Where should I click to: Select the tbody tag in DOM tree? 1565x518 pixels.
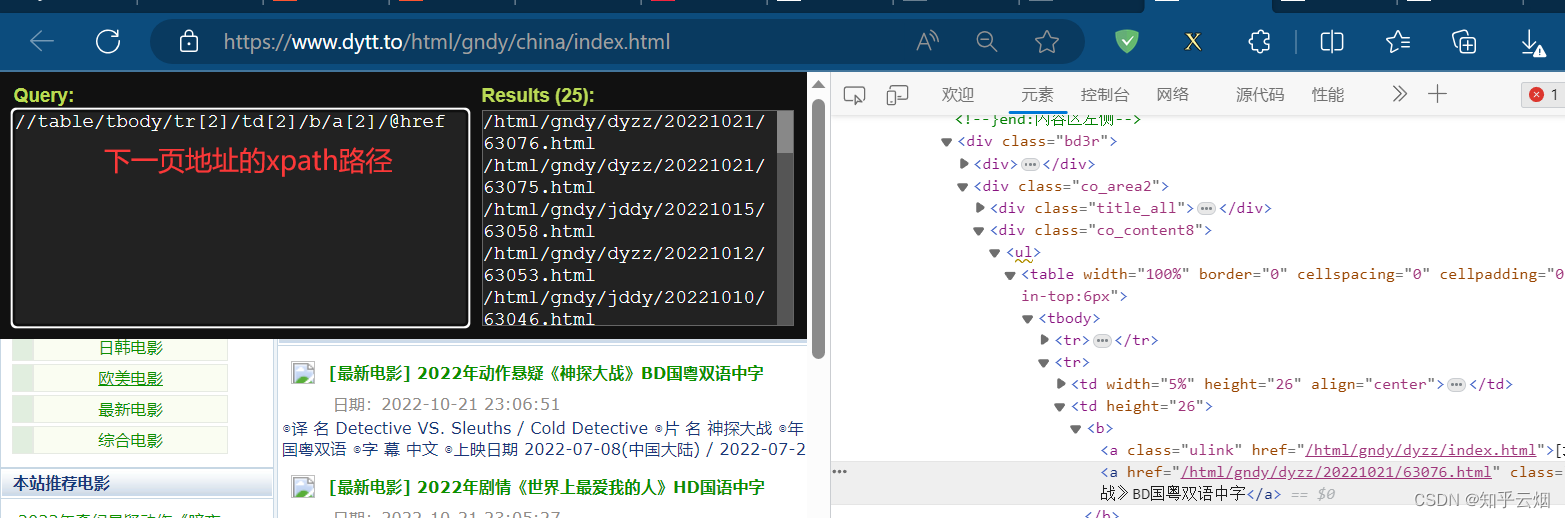pyautogui.click(x=1069, y=318)
